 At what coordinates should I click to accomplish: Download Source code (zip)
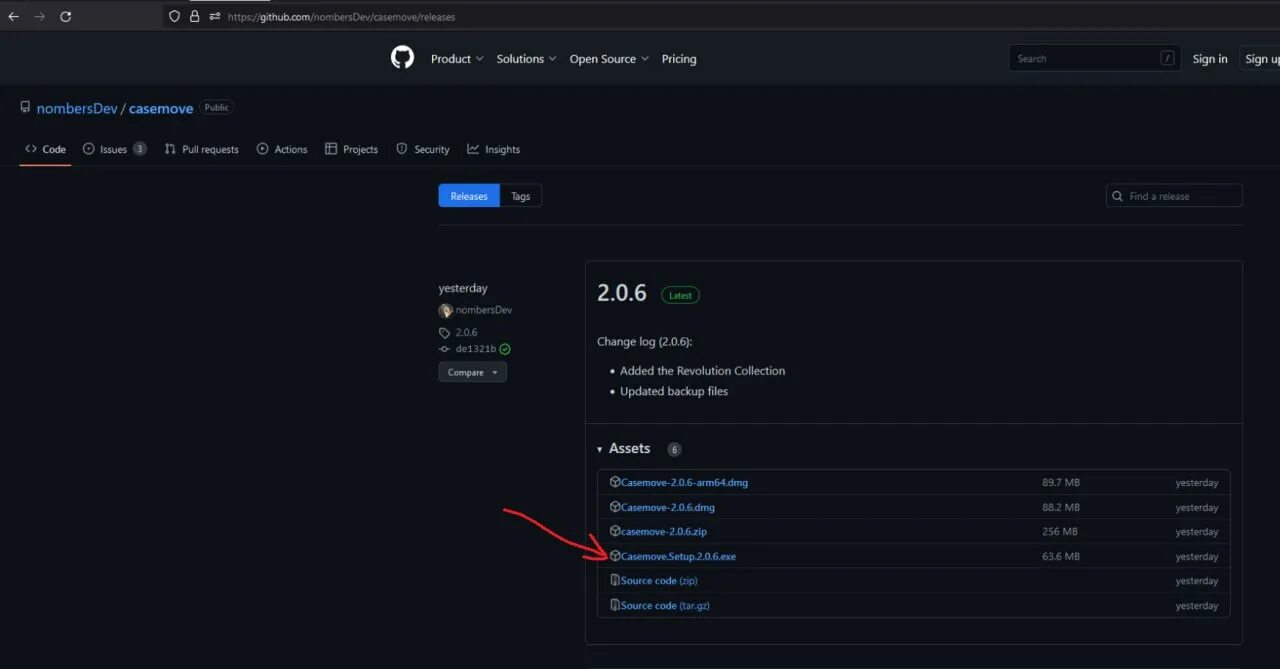(659, 580)
